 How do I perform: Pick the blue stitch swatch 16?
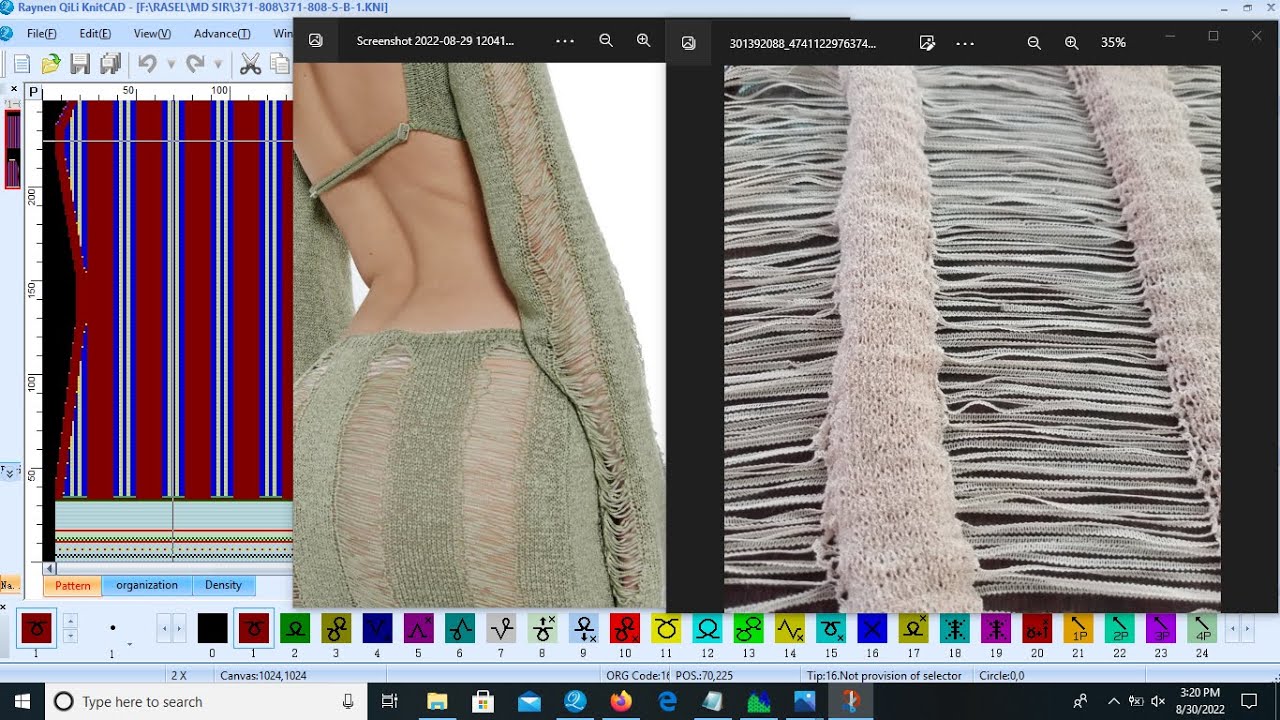click(872, 628)
